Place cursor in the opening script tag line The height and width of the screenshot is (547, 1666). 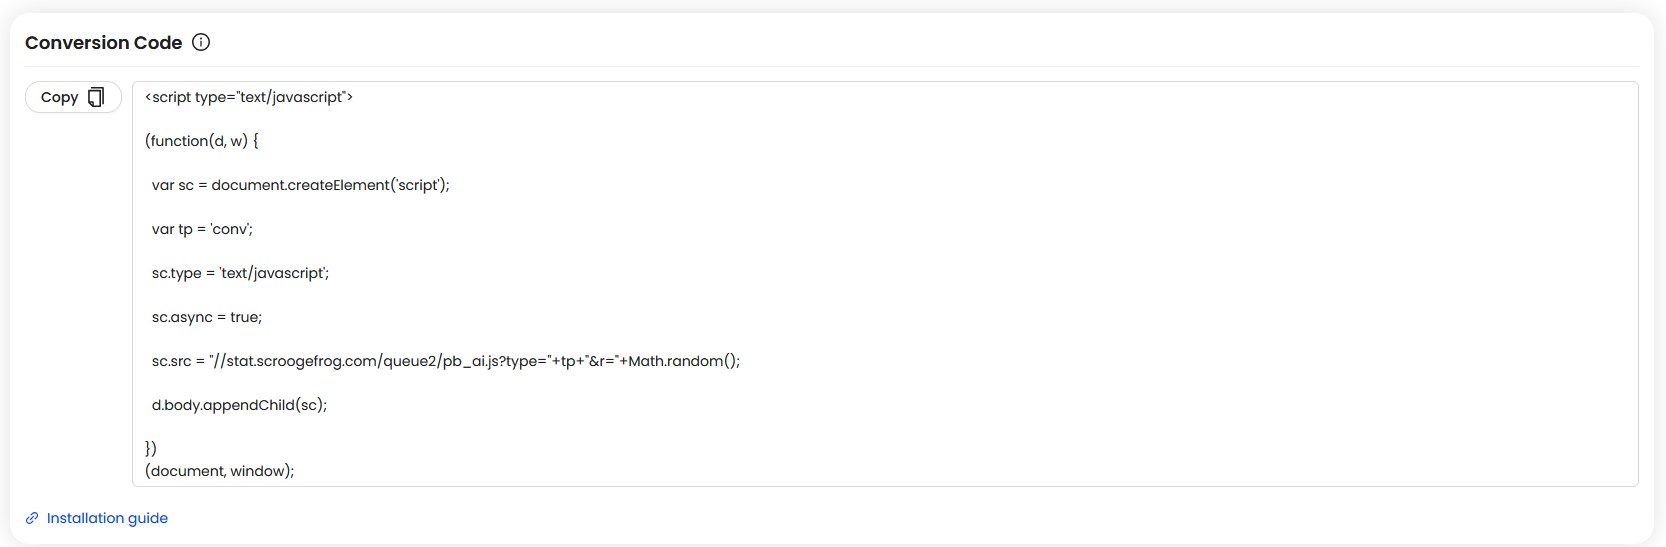coord(249,97)
